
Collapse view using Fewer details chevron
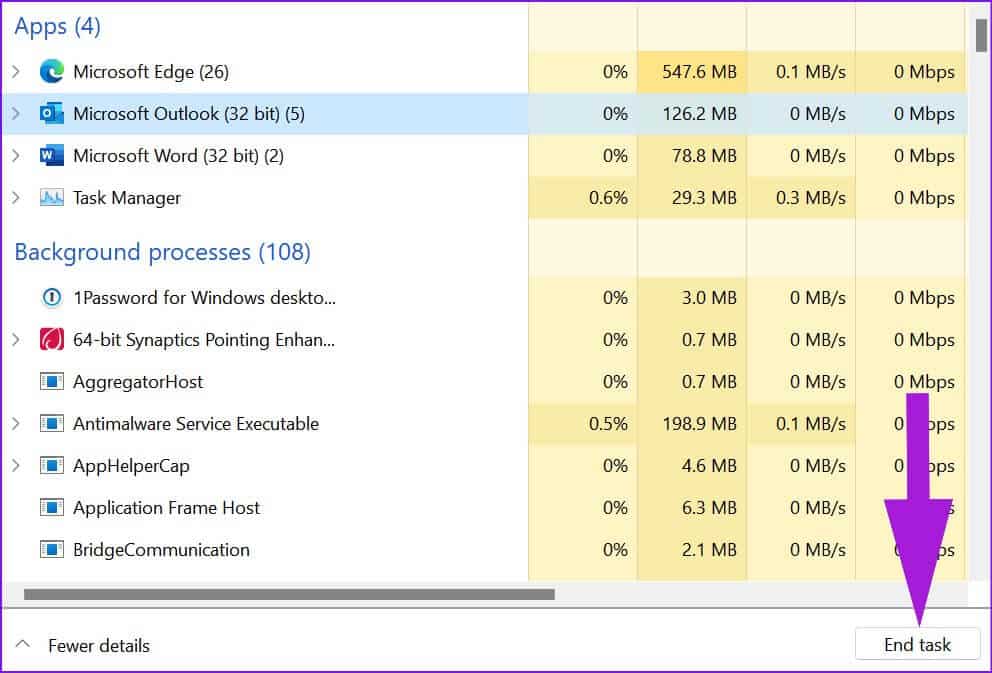coord(23,645)
